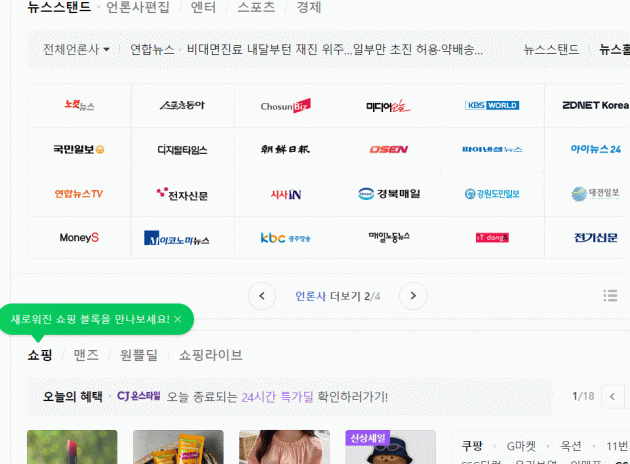The height and width of the screenshot is (464, 630).
Task: Dismiss the 새로워진 쇼핑 블록 tooltip
Action: tap(178, 319)
